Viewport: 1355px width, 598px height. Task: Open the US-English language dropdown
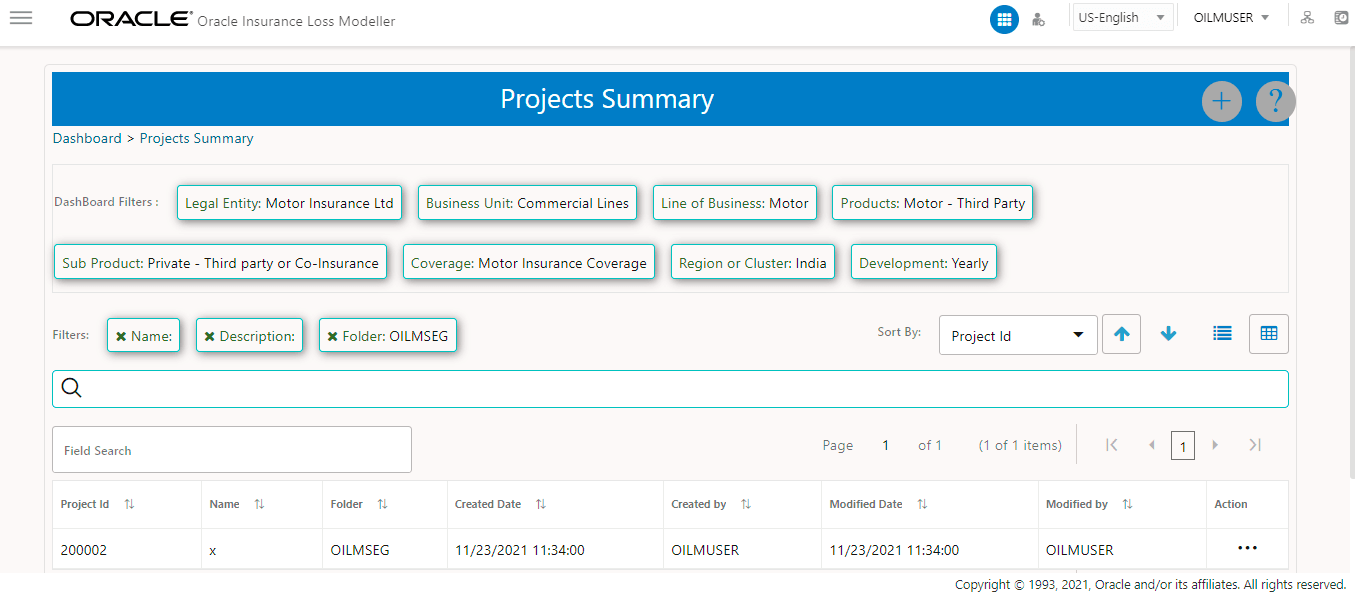[x=1122, y=18]
